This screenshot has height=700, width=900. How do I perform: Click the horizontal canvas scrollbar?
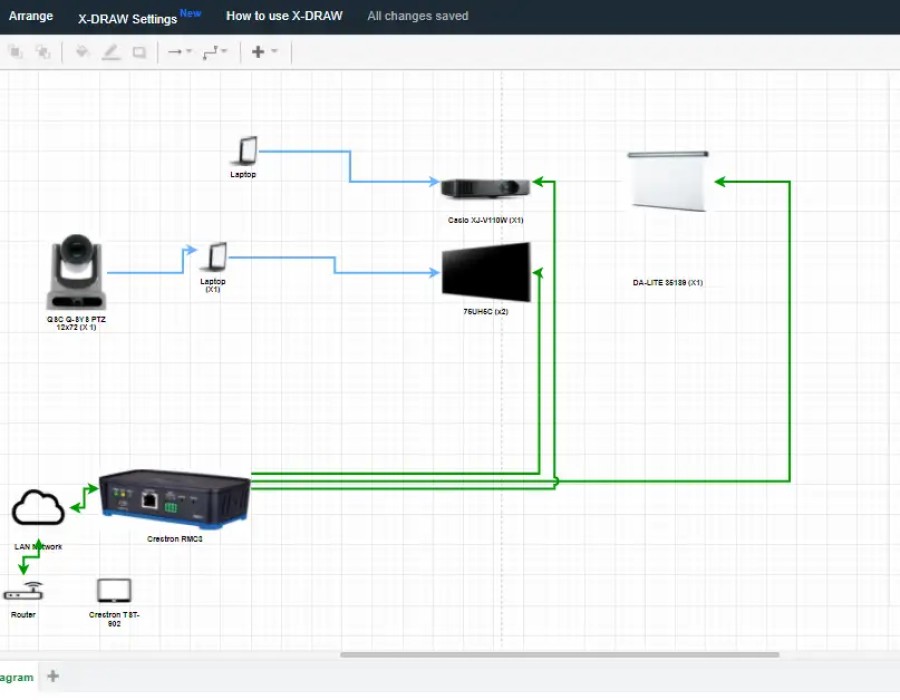click(559, 655)
